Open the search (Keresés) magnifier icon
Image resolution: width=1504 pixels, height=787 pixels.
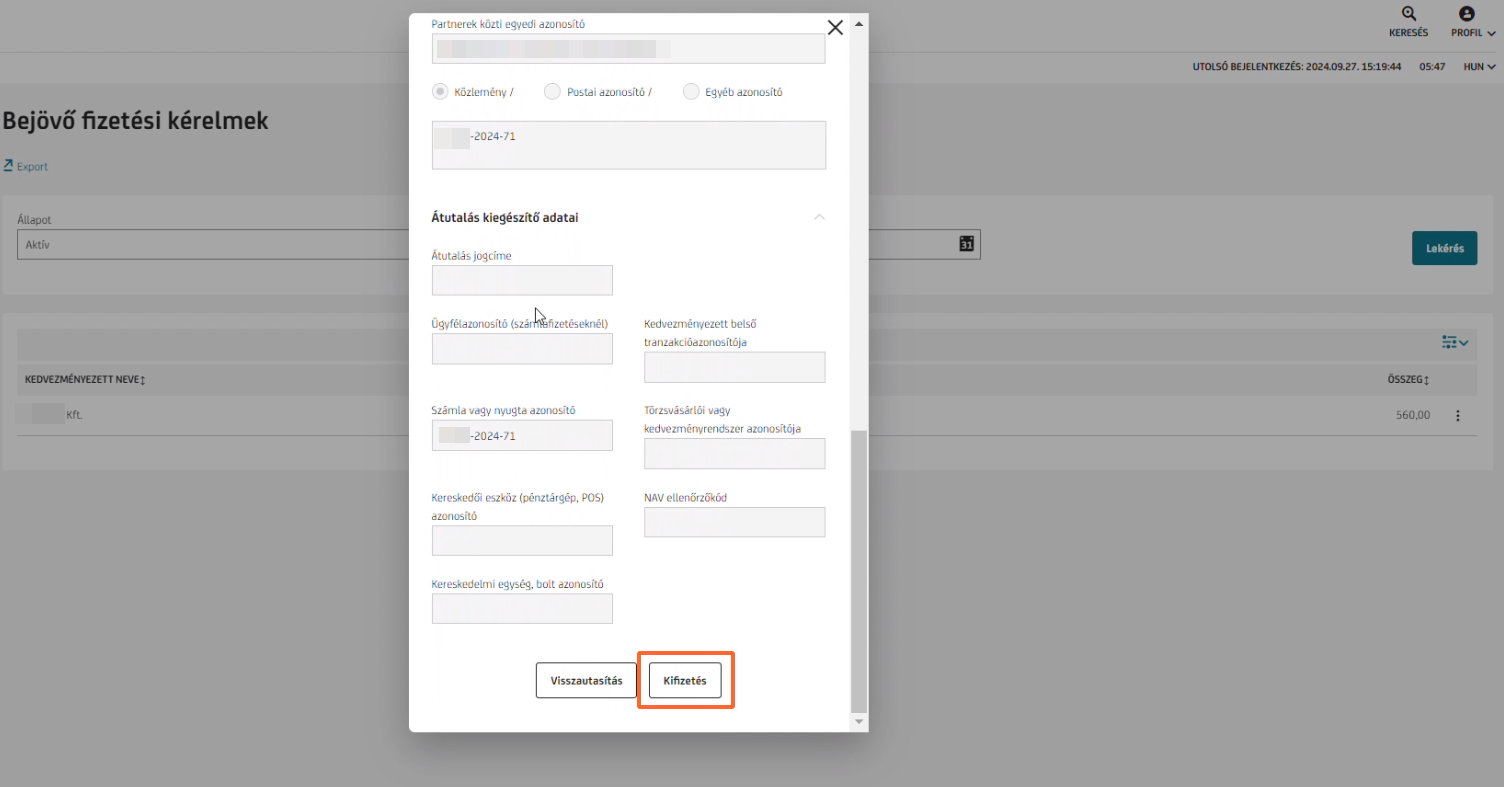tap(1408, 14)
